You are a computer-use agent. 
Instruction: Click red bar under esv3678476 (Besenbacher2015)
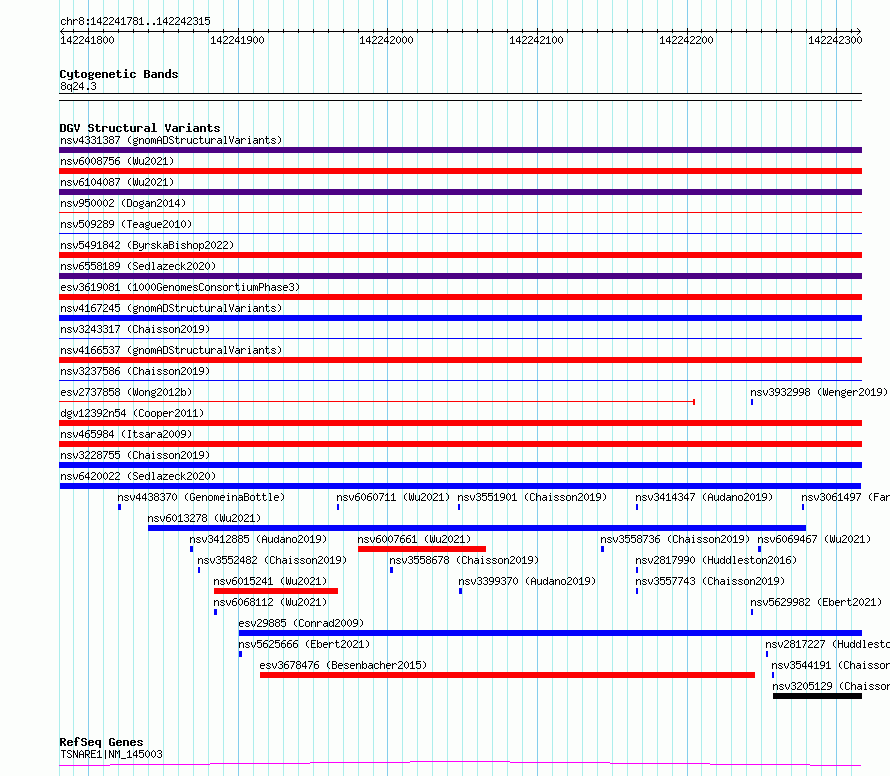click(x=507, y=675)
